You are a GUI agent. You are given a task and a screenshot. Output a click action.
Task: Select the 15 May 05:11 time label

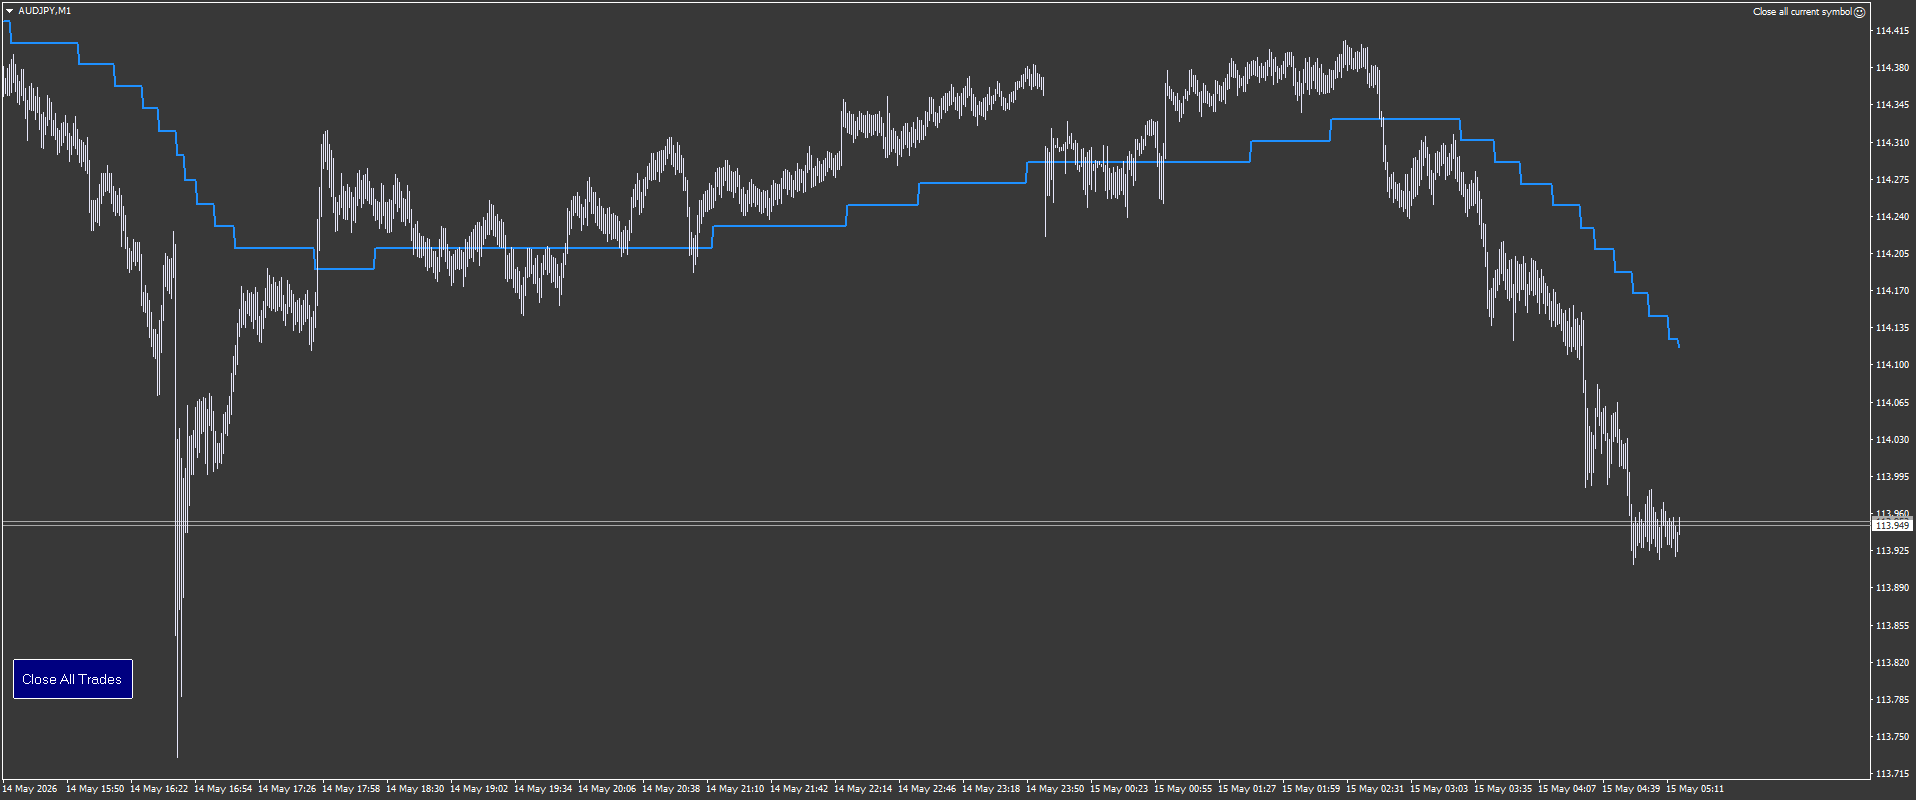click(1694, 789)
